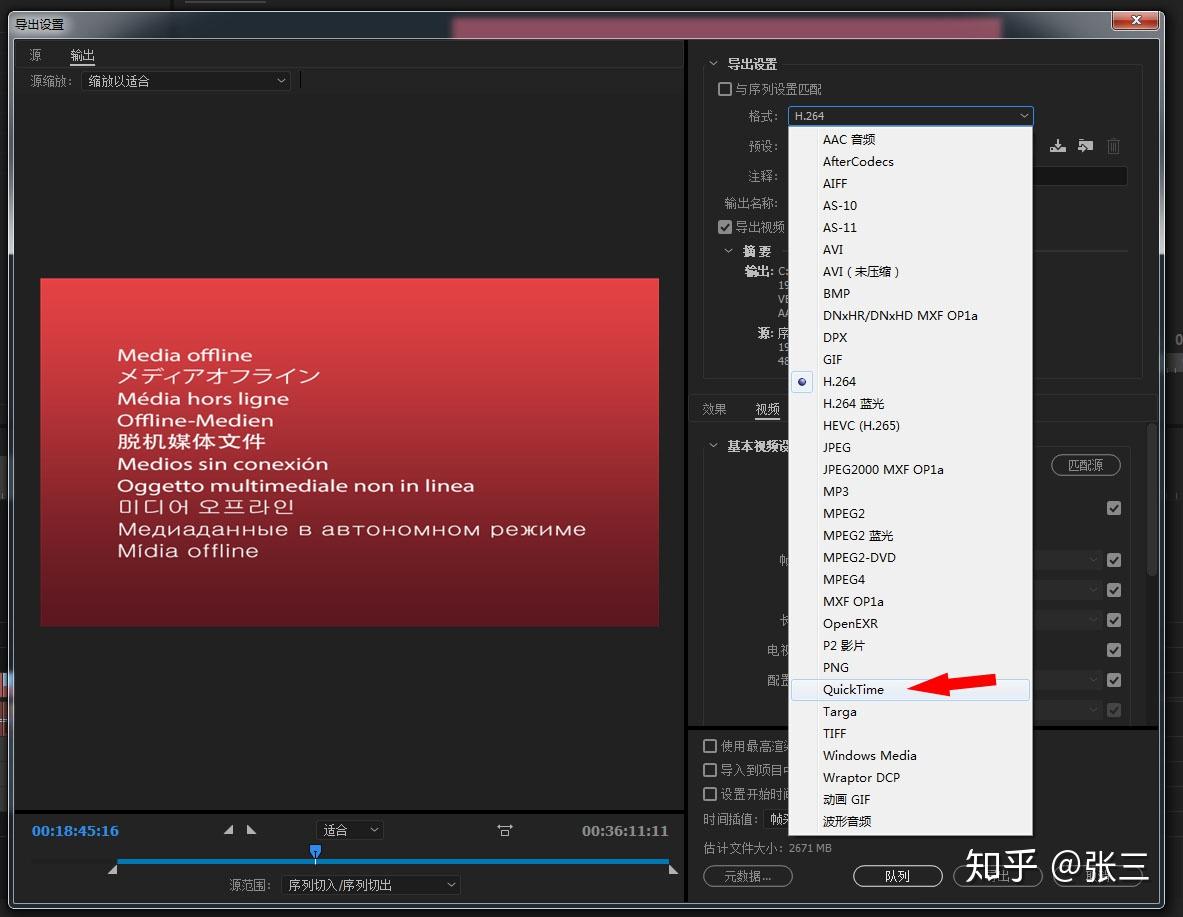Choose PNG from the format list
Screen dimensions: 1183x917
click(x=911, y=667)
